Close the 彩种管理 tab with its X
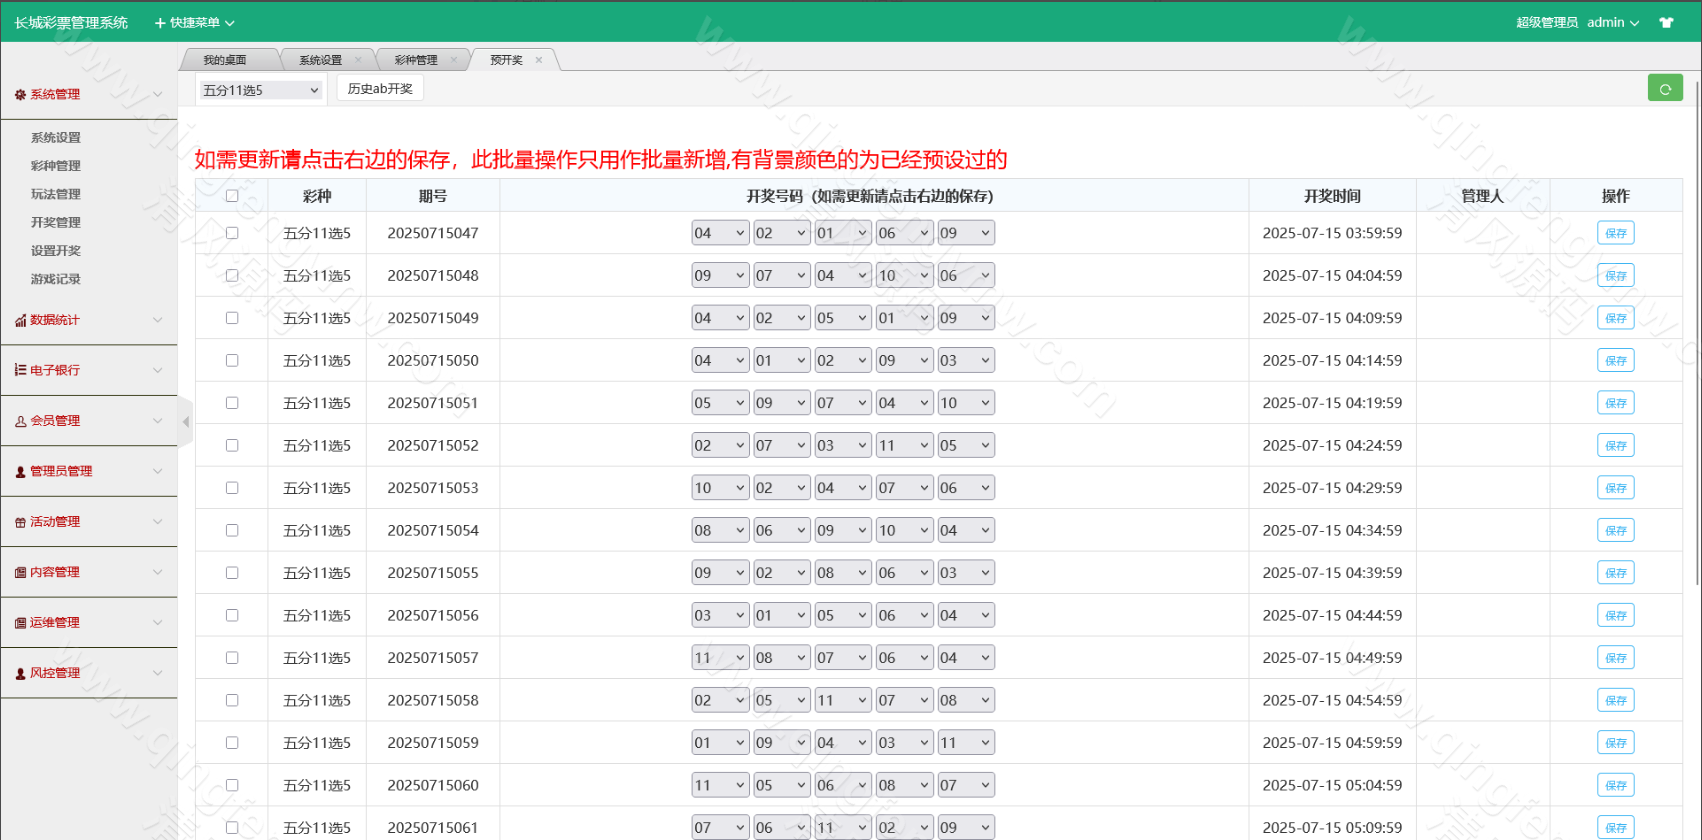This screenshot has width=1702, height=840. pyautogui.click(x=454, y=60)
